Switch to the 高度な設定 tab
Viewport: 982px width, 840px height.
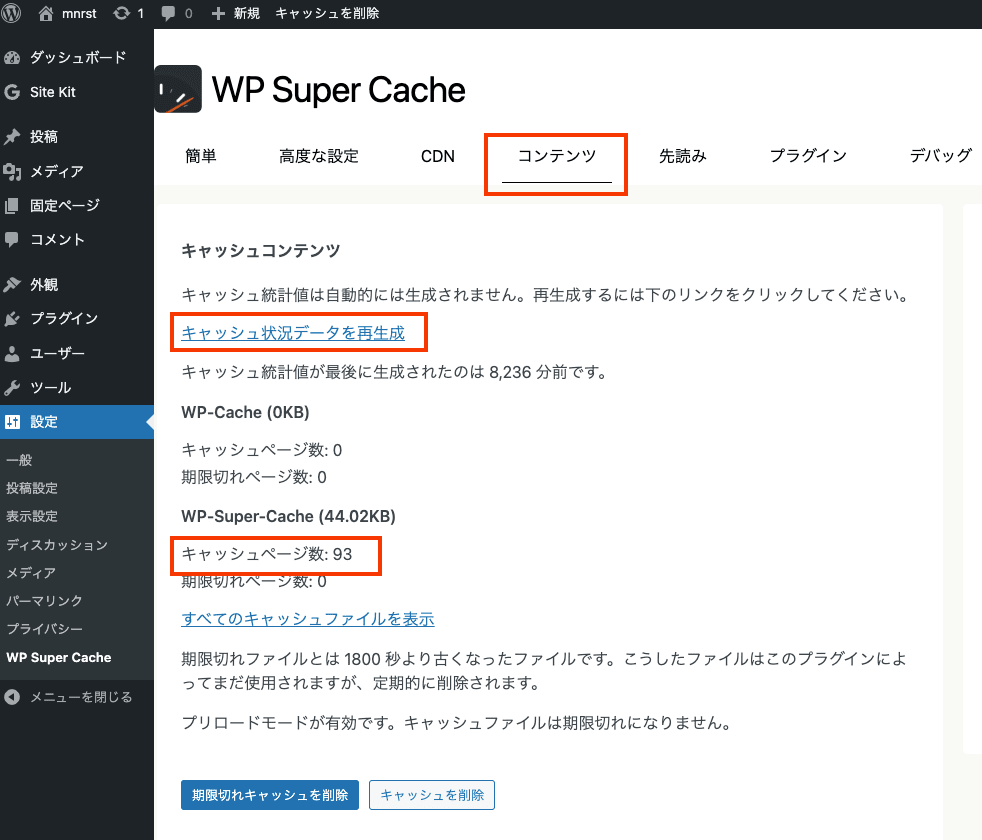tap(319, 156)
